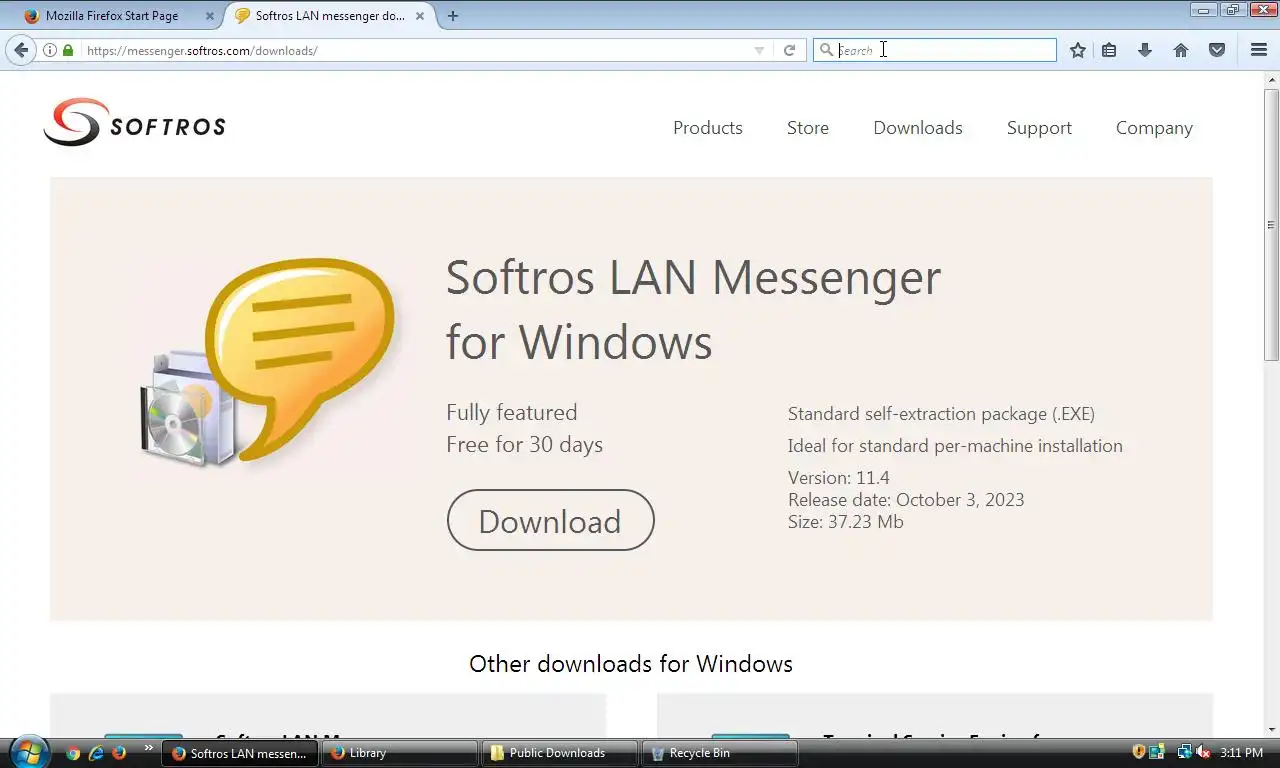Launch Internet Explorer from quick launch

[x=96, y=753]
